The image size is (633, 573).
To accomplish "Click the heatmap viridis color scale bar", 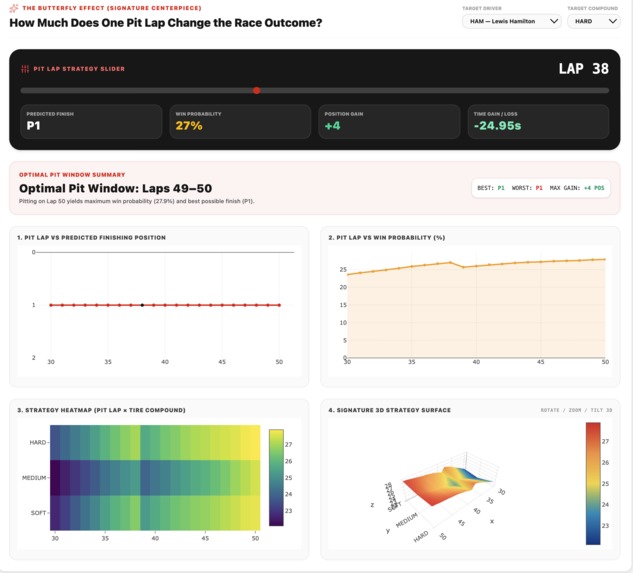I will coord(276,478).
